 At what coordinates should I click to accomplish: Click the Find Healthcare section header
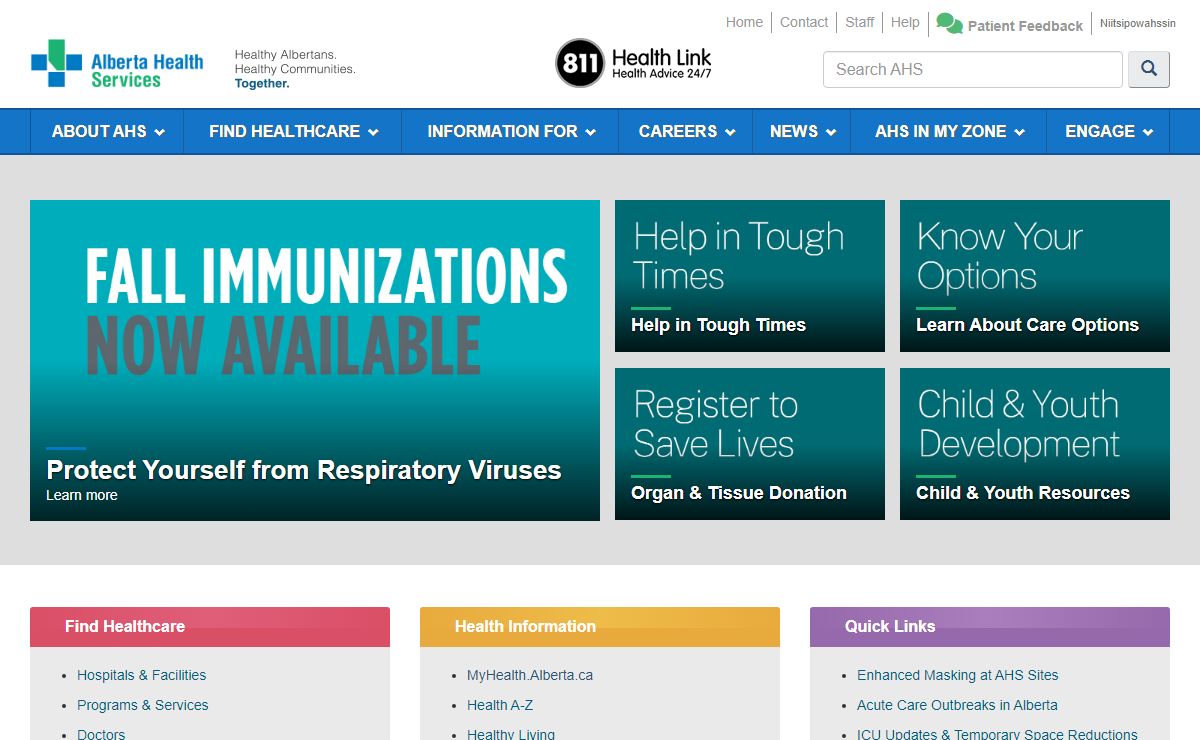(210, 626)
